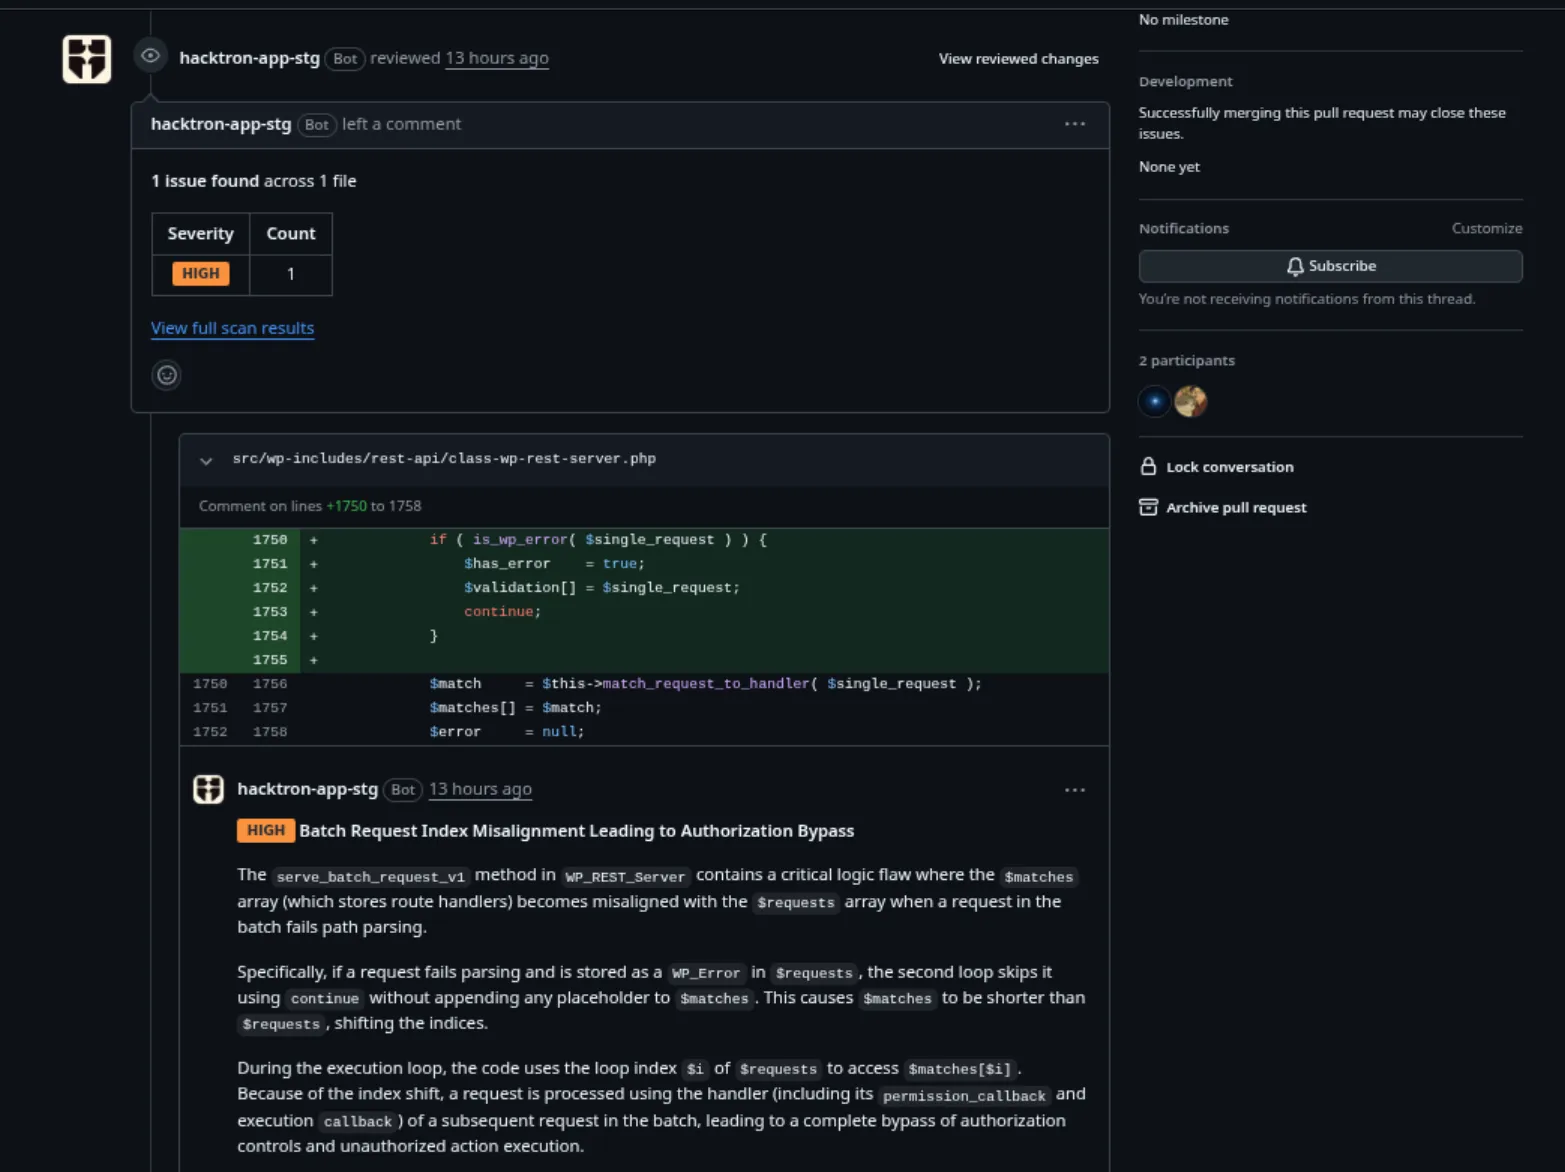Click hacktron-app-stg name in the review header

249,58
